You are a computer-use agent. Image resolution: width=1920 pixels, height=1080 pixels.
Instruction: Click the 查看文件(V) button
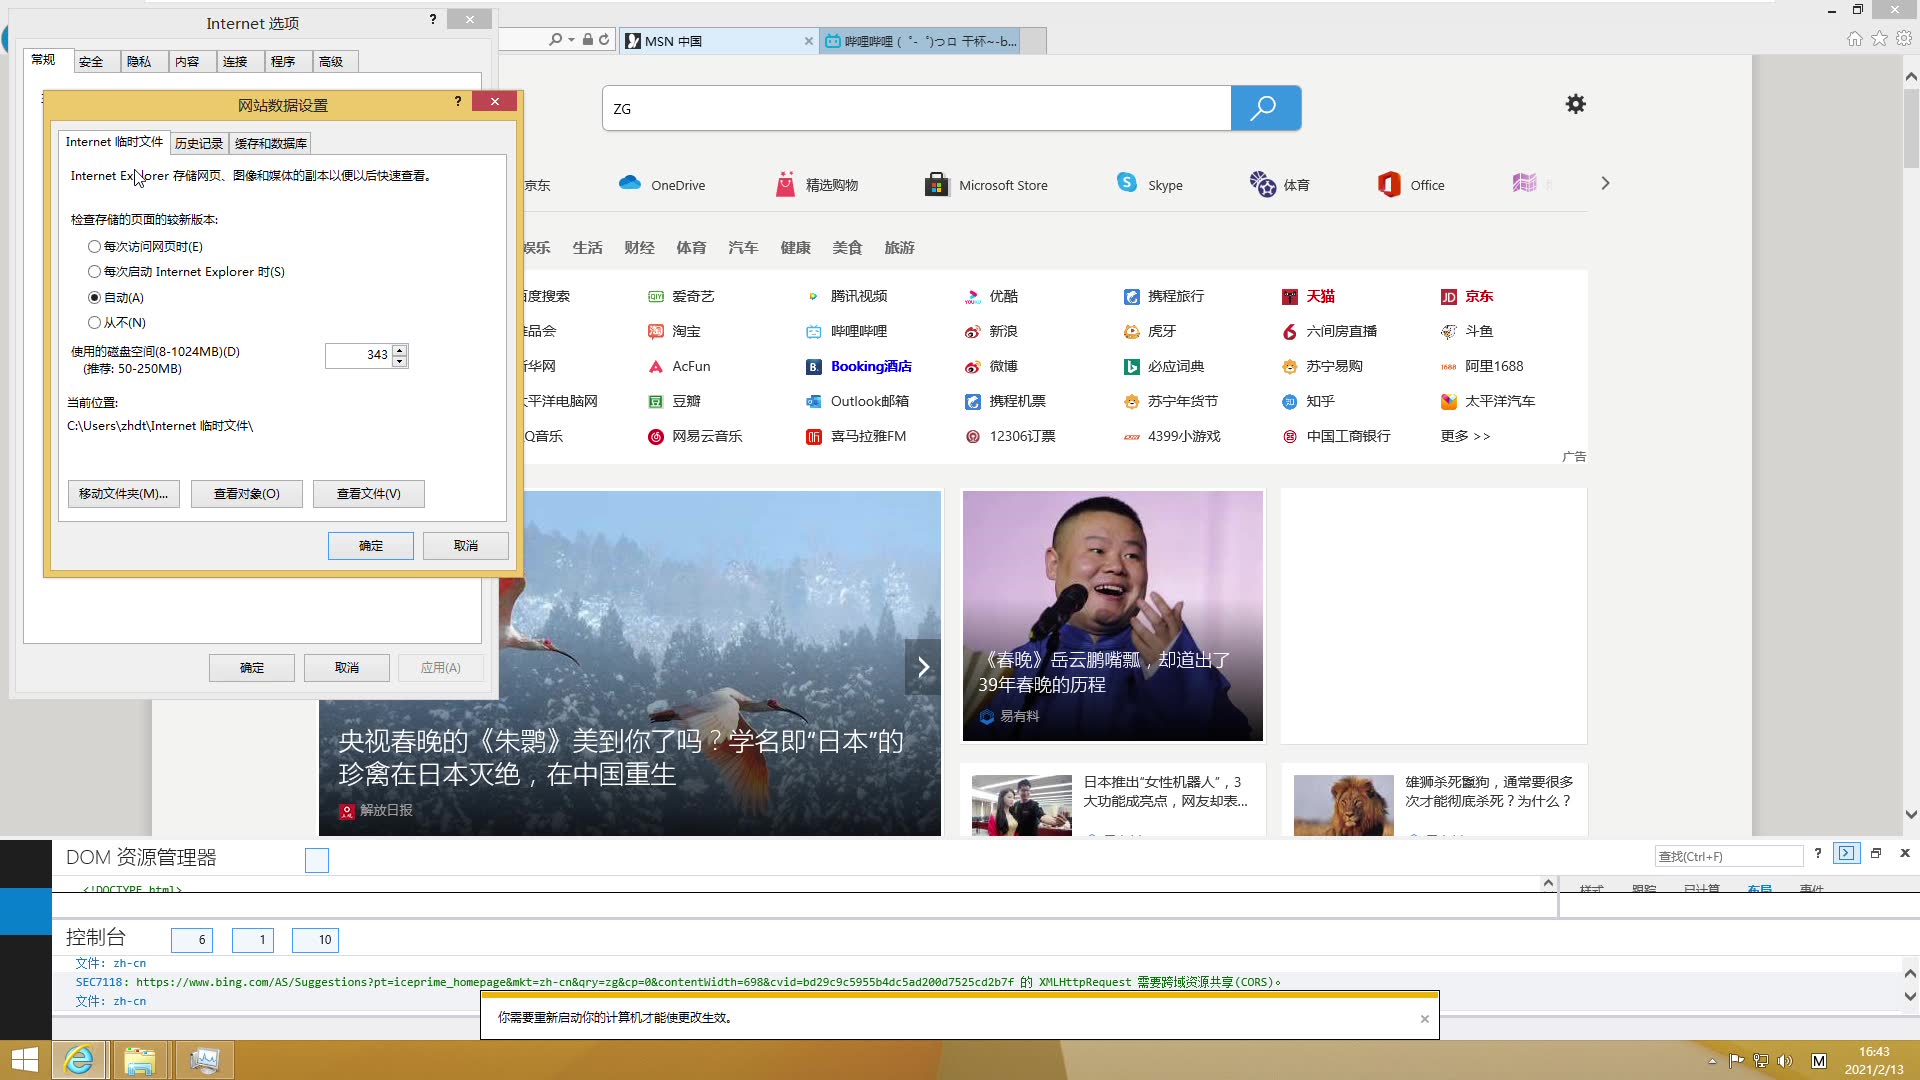(368, 493)
